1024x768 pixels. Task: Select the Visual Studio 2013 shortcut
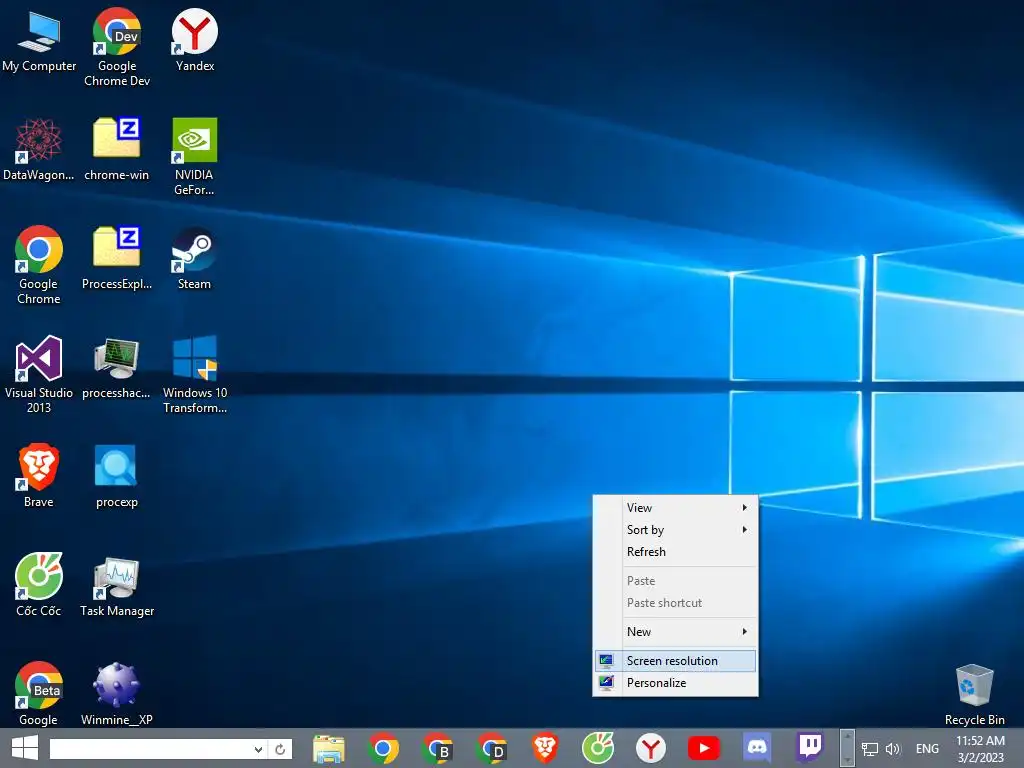[39, 374]
